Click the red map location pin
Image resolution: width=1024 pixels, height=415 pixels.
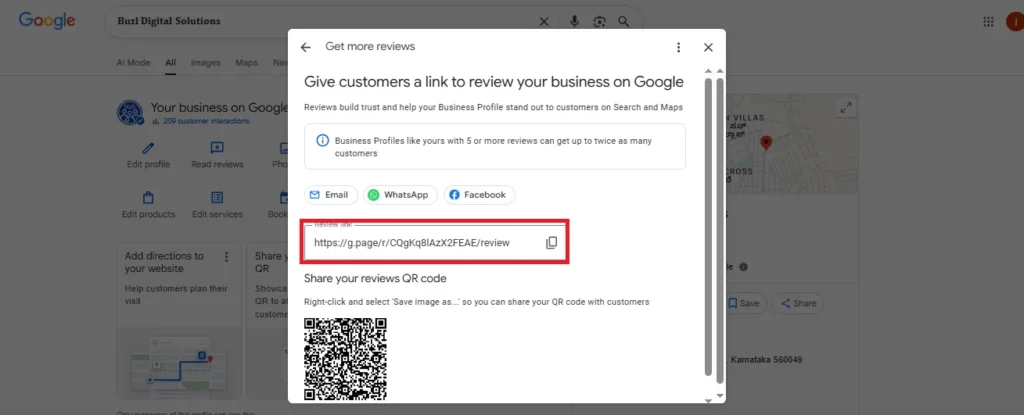766,143
